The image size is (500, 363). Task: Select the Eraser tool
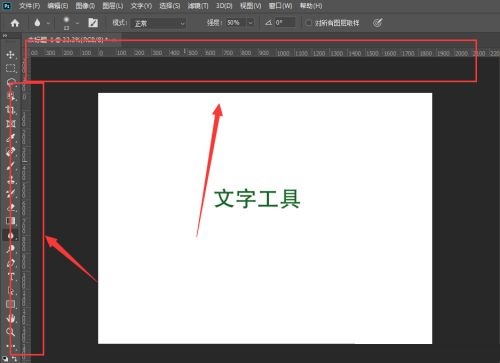click(10, 208)
